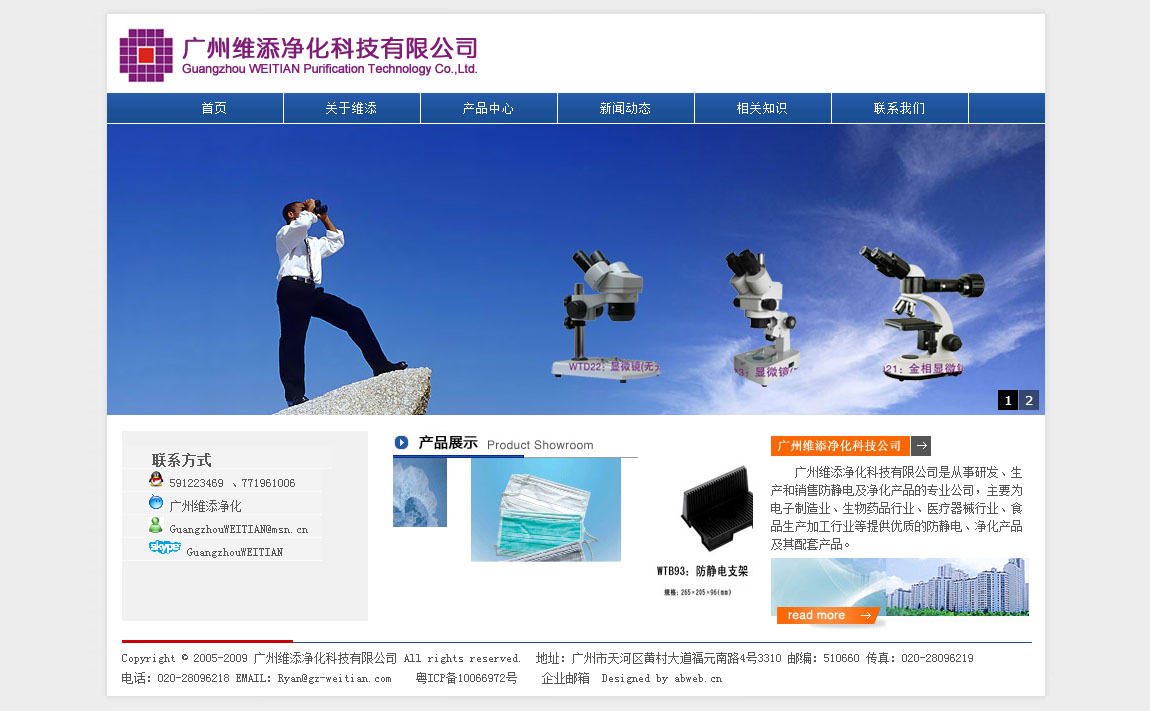The height and width of the screenshot is (711, 1150).
Task: Go to 产品中心 product center
Action: coord(488,109)
